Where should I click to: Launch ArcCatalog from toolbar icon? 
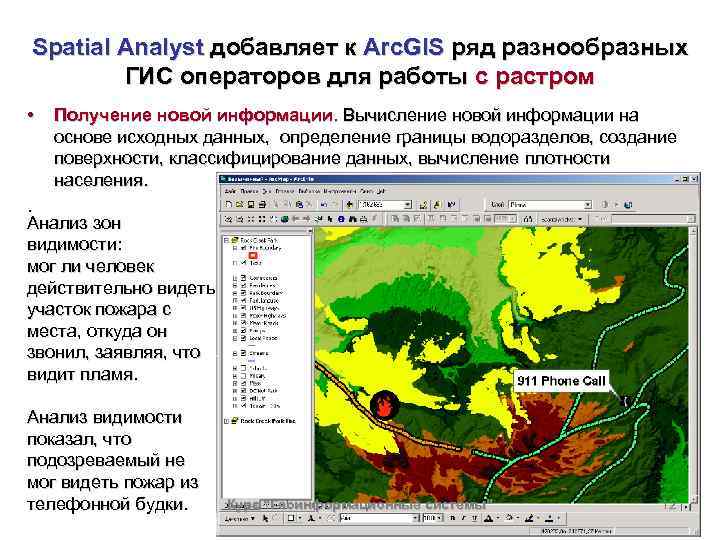(x=436, y=204)
